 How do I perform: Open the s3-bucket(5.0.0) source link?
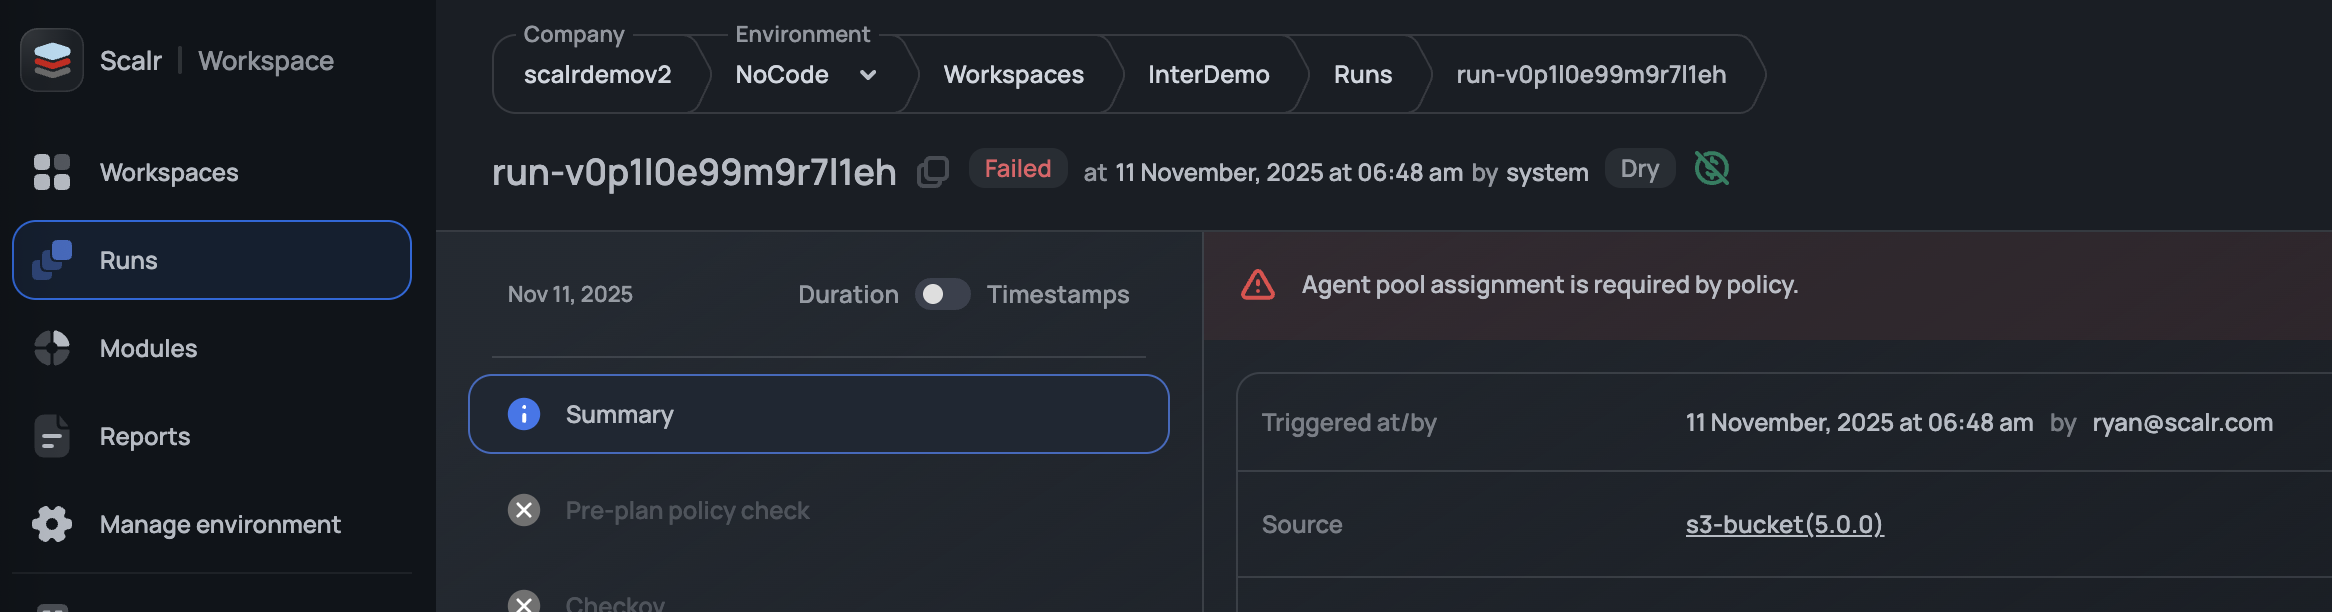pos(1785,524)
